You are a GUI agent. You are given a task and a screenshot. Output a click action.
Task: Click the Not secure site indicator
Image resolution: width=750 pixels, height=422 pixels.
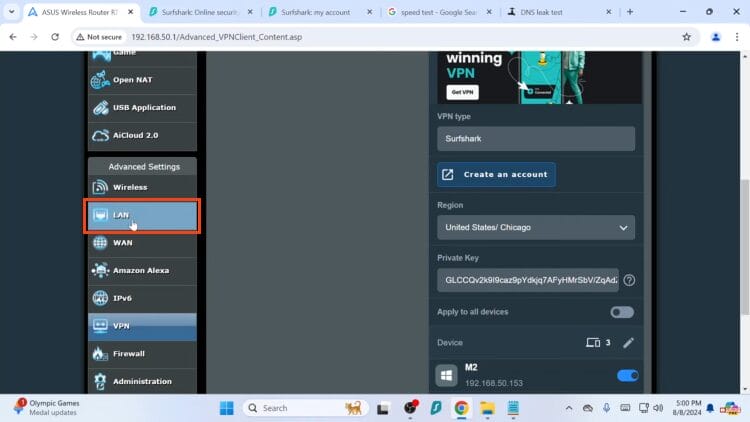[x=99, y=37]
